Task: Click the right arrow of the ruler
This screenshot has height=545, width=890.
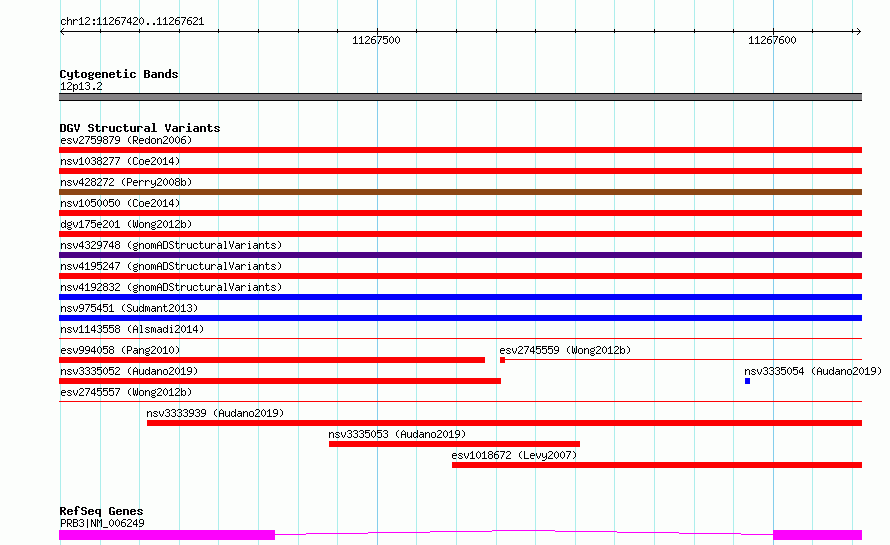Action: coord(858,31)
